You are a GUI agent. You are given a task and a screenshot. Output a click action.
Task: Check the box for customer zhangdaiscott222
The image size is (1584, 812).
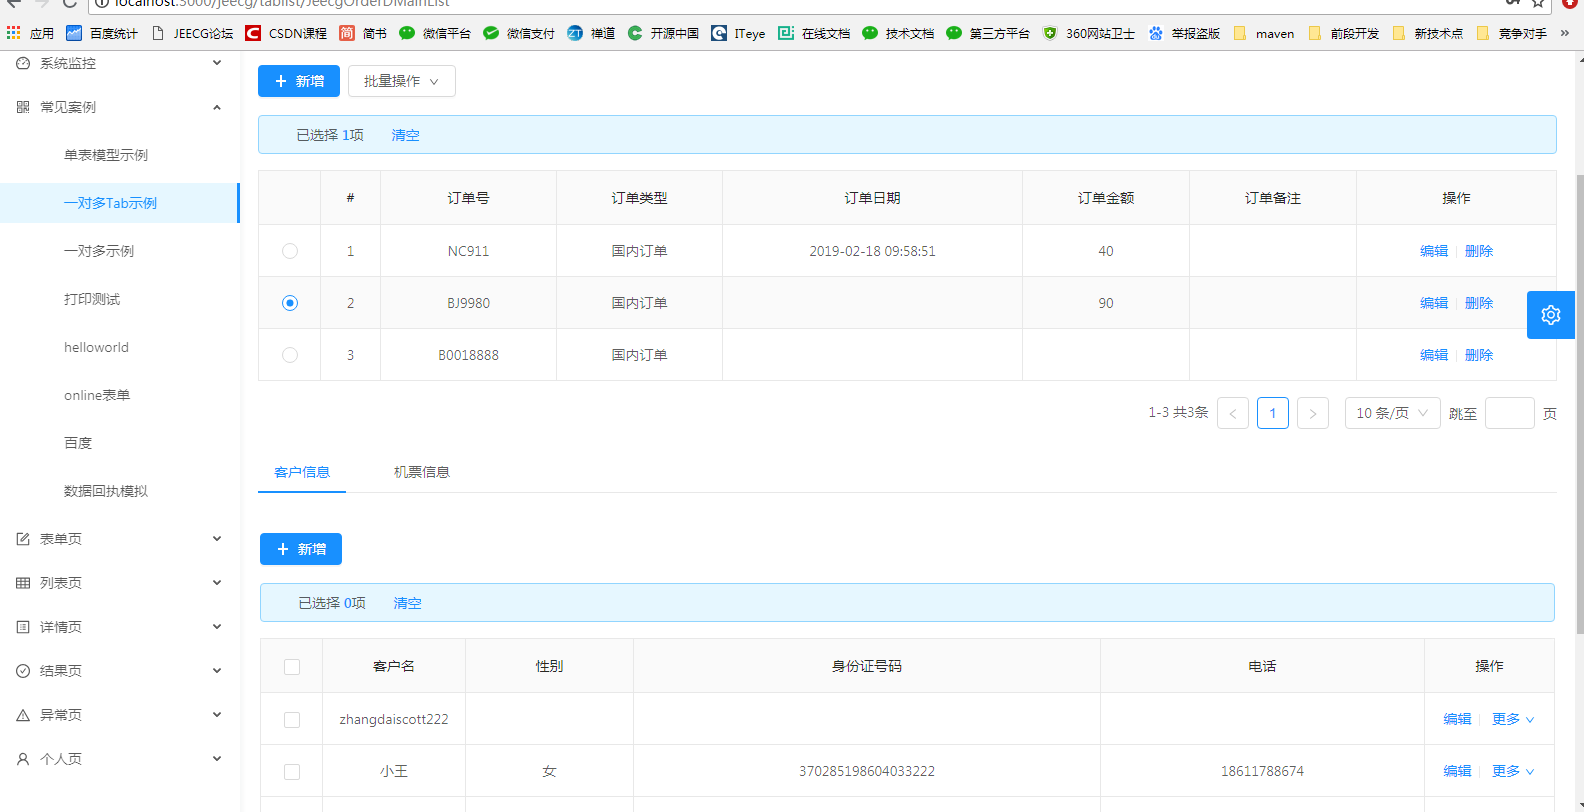pyautogui.click(x=292, y=720)
